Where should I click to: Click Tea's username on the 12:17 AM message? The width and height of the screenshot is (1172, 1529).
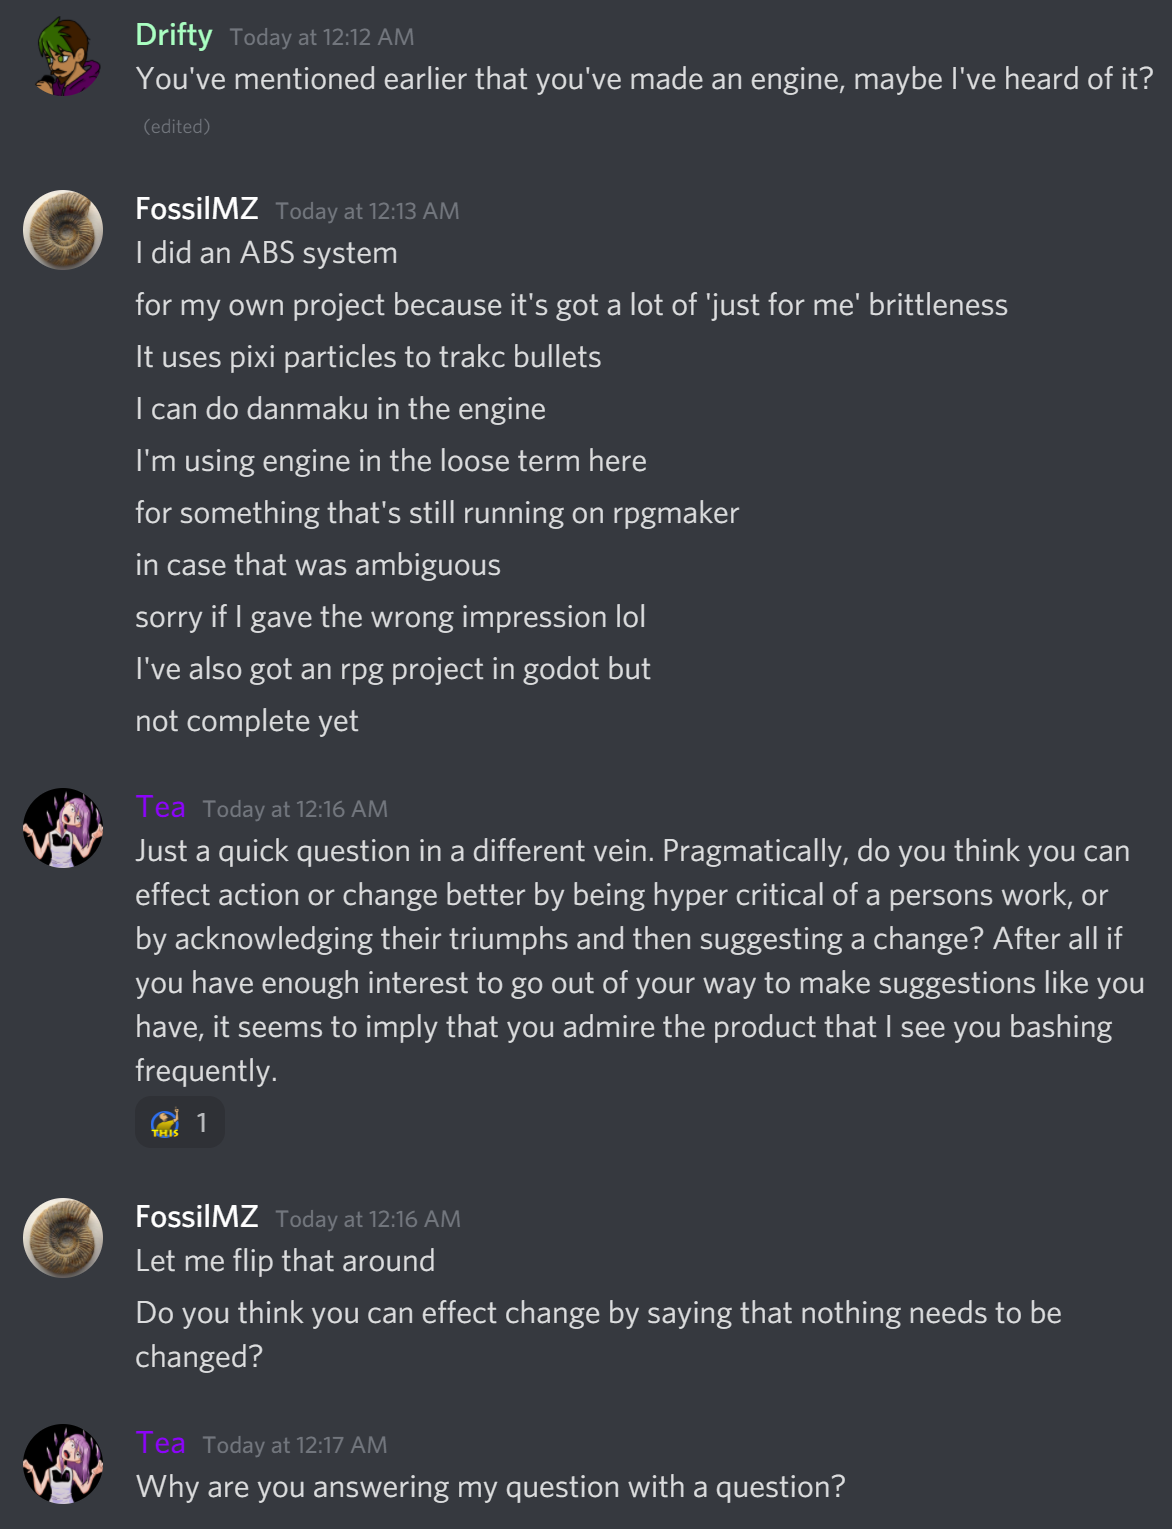point(161,1443)
